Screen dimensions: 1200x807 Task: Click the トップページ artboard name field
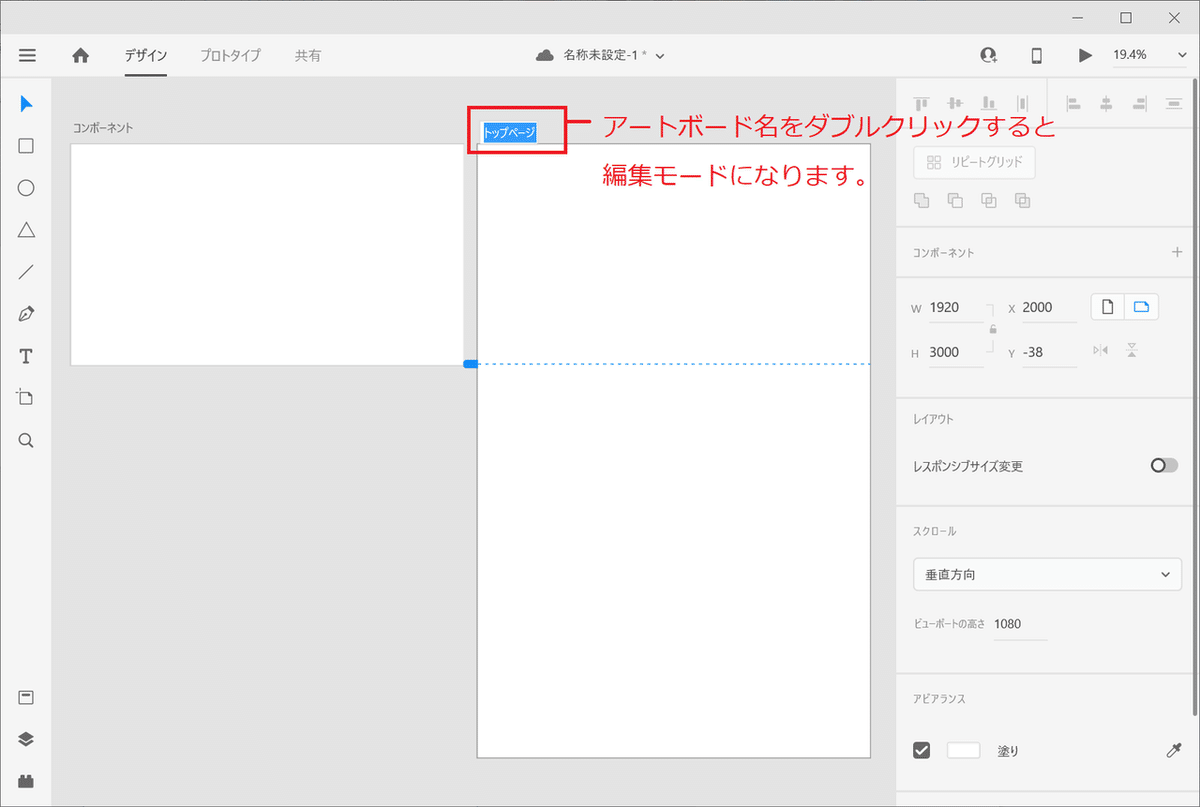pos(509,132)
